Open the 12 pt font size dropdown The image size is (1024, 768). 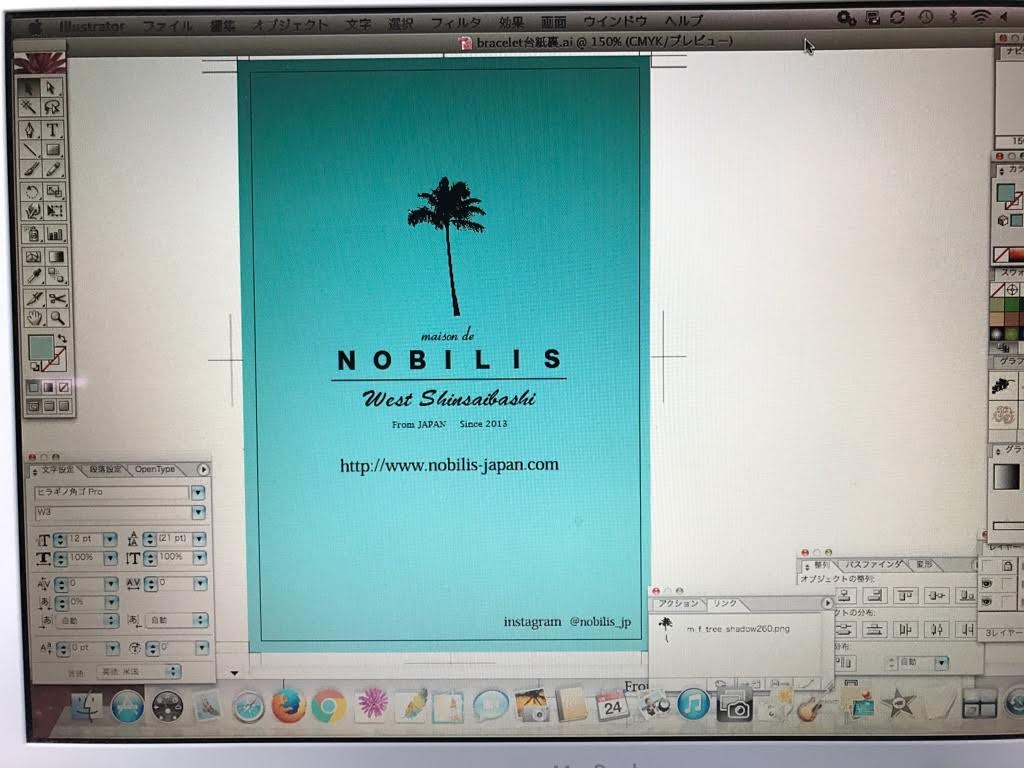pyautogui.click(x=110, y=539)
